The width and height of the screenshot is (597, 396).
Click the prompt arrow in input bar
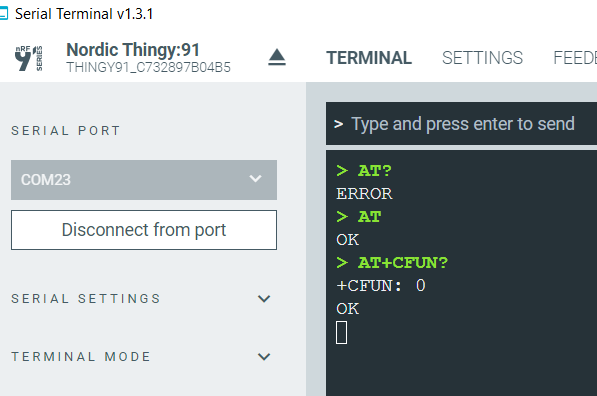click(338, 124)
